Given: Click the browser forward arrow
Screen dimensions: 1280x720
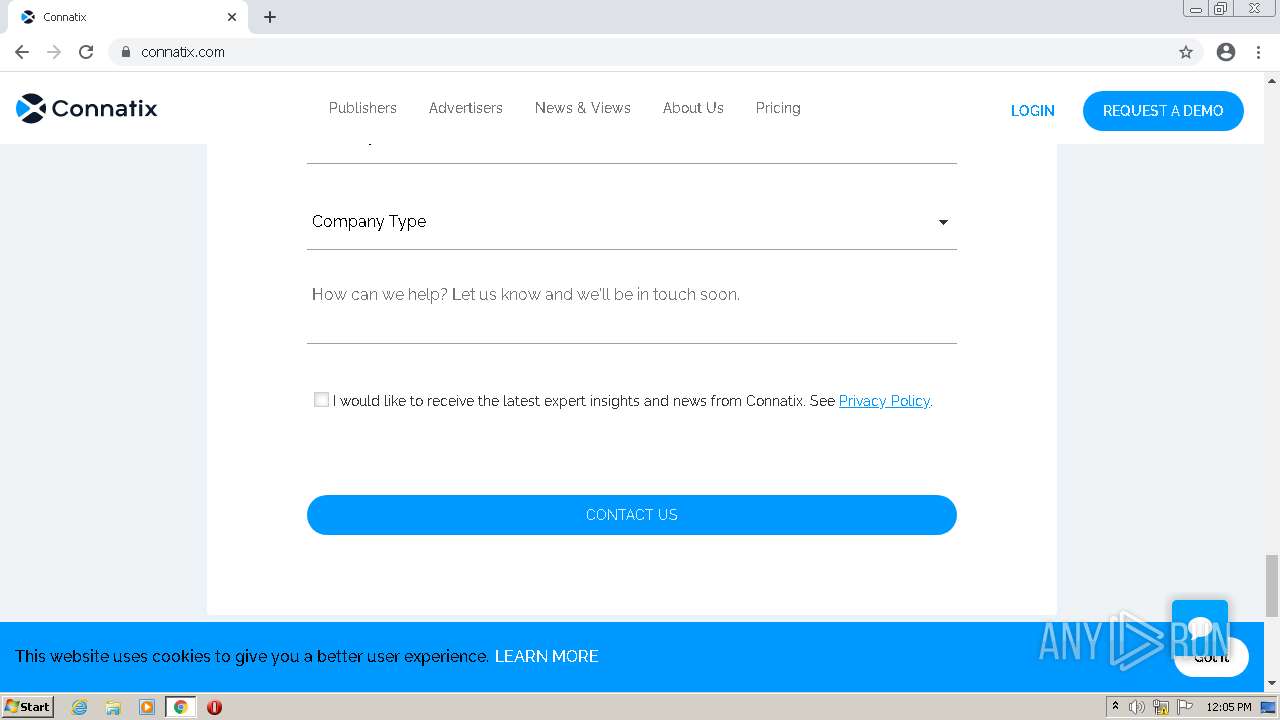Looking at the screenshot, I should tap(54, 52).
